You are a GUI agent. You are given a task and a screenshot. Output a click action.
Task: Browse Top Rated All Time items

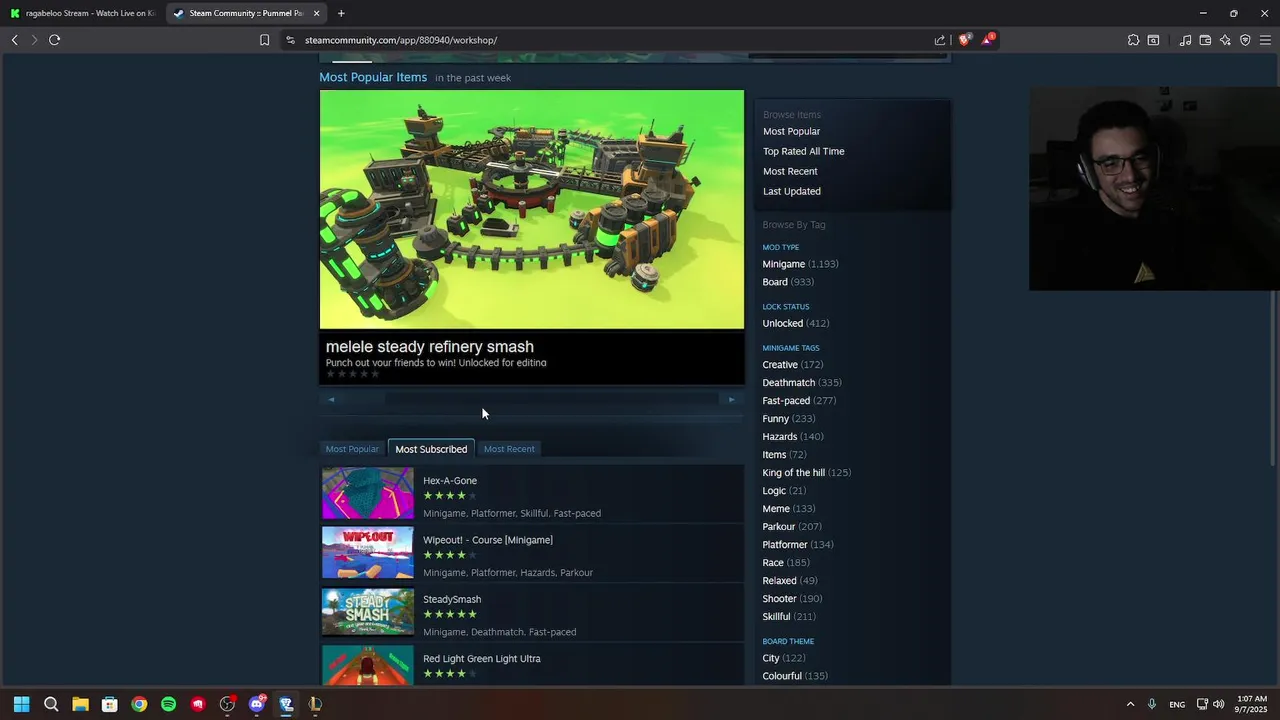point(804,151)
